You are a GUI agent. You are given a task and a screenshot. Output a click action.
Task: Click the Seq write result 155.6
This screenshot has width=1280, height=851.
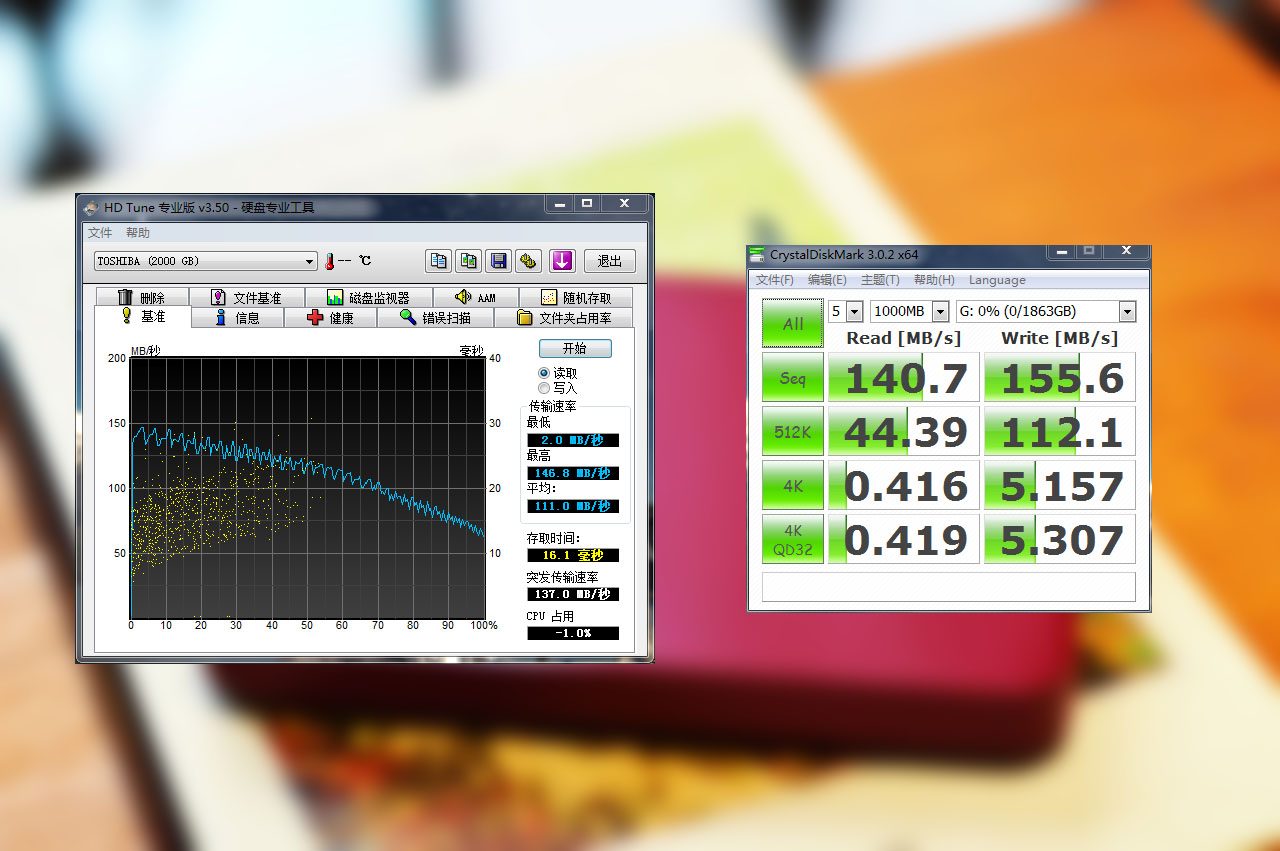pyautogui.click(x=1060, y=378)
